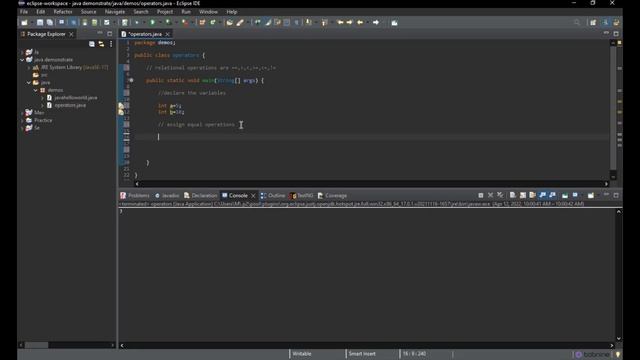Click the Run Last Tool (external tools) icon
Image resolution: width=640 pixels, height=360 pixels.
point(185,22)
